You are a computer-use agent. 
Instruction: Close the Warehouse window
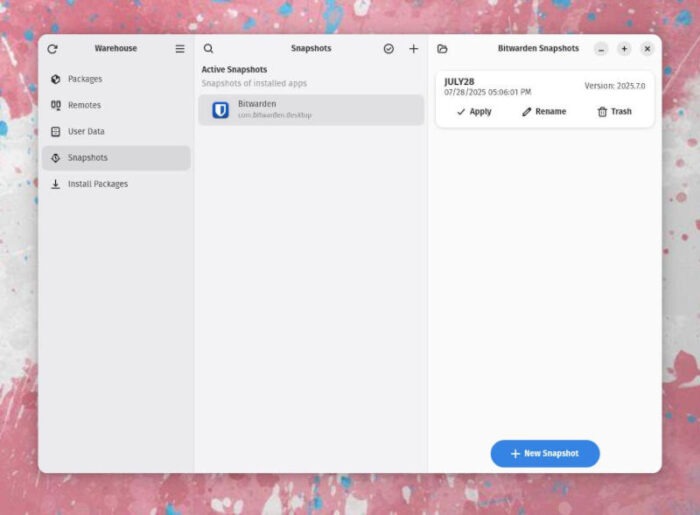(x=647, y=49)
